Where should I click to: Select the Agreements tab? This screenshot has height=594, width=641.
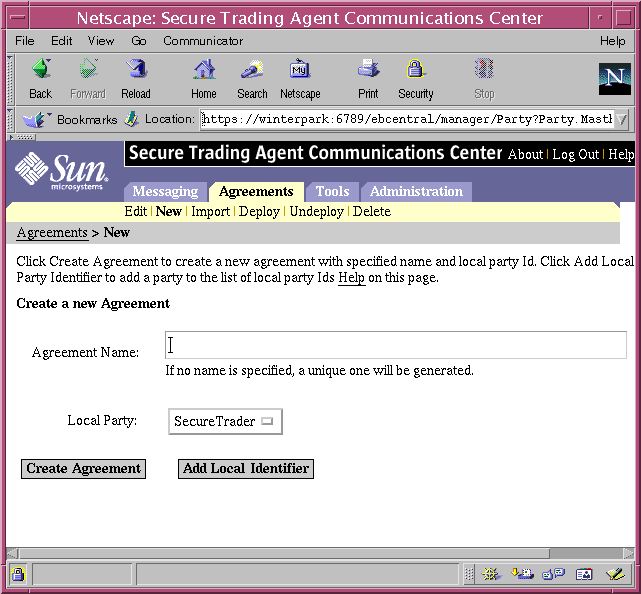256,192
